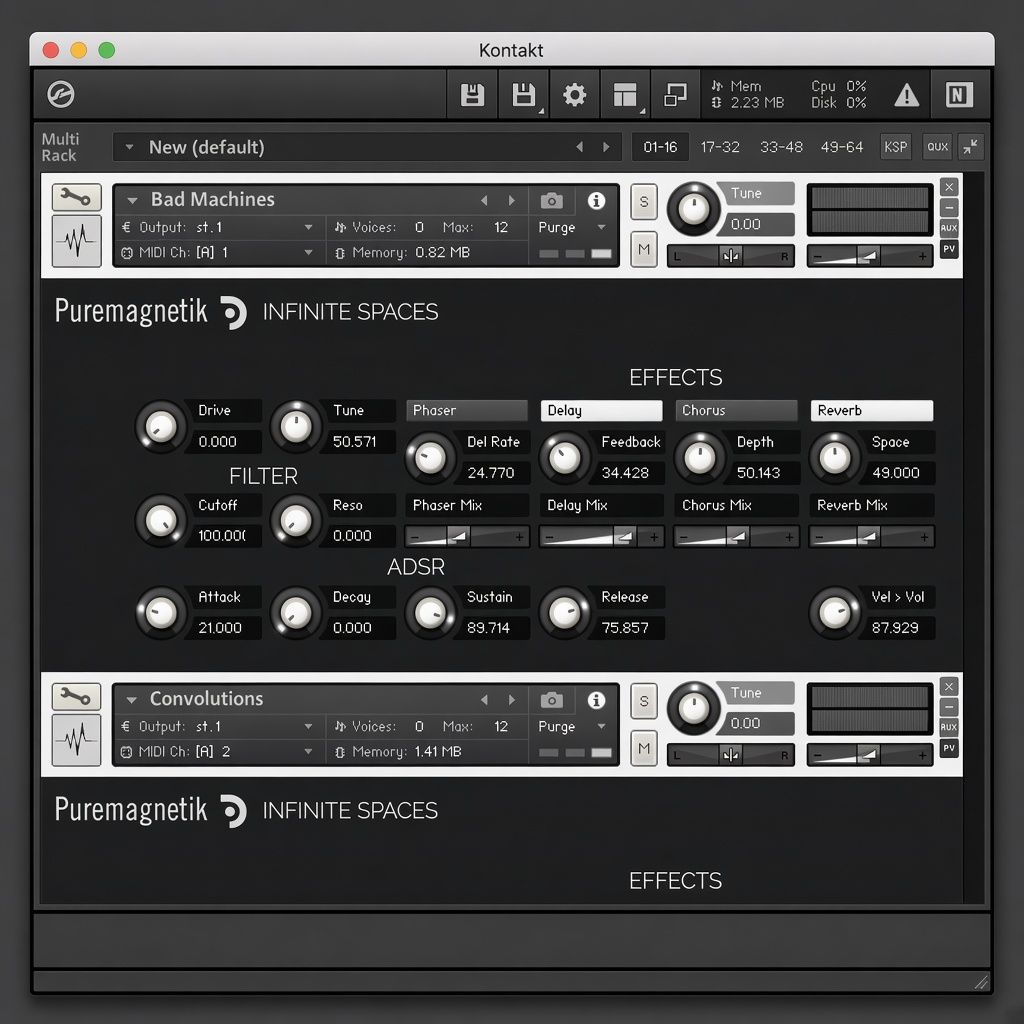The image size is (1024, 1024).
Task: Click Bad Machines pan L-R slider
Action: point(730,256)
